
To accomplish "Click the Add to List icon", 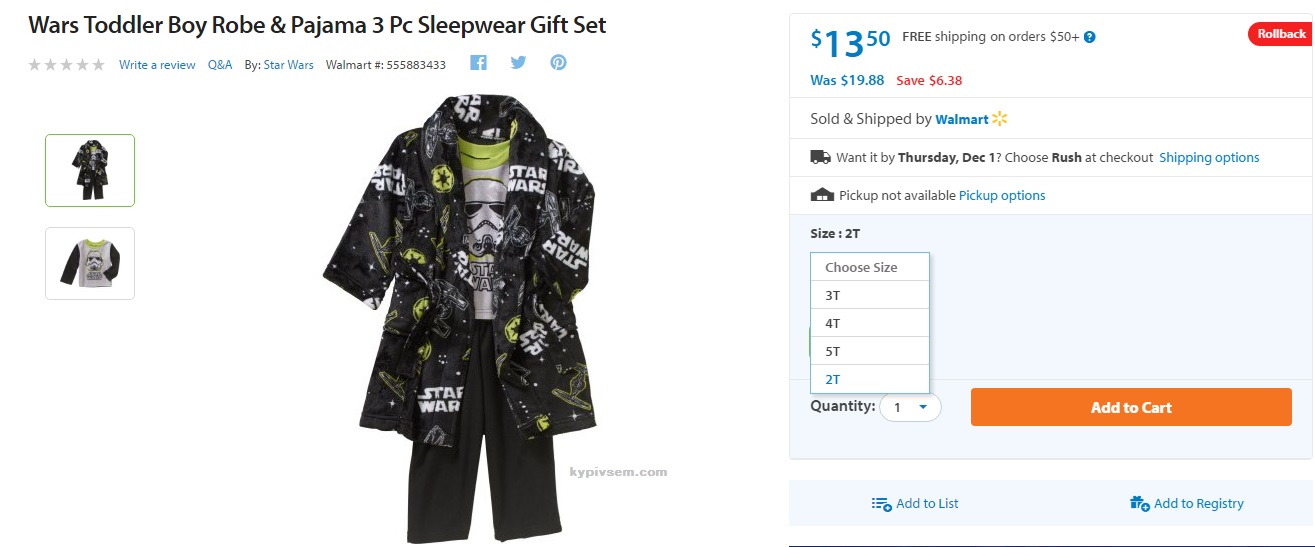I will [x=881, y=504].
